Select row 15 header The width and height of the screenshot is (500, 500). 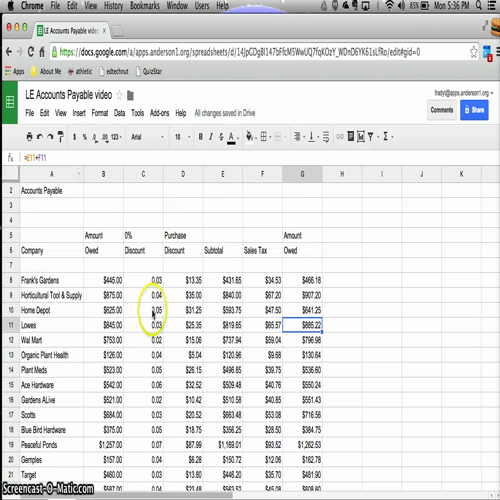[11, 385]
